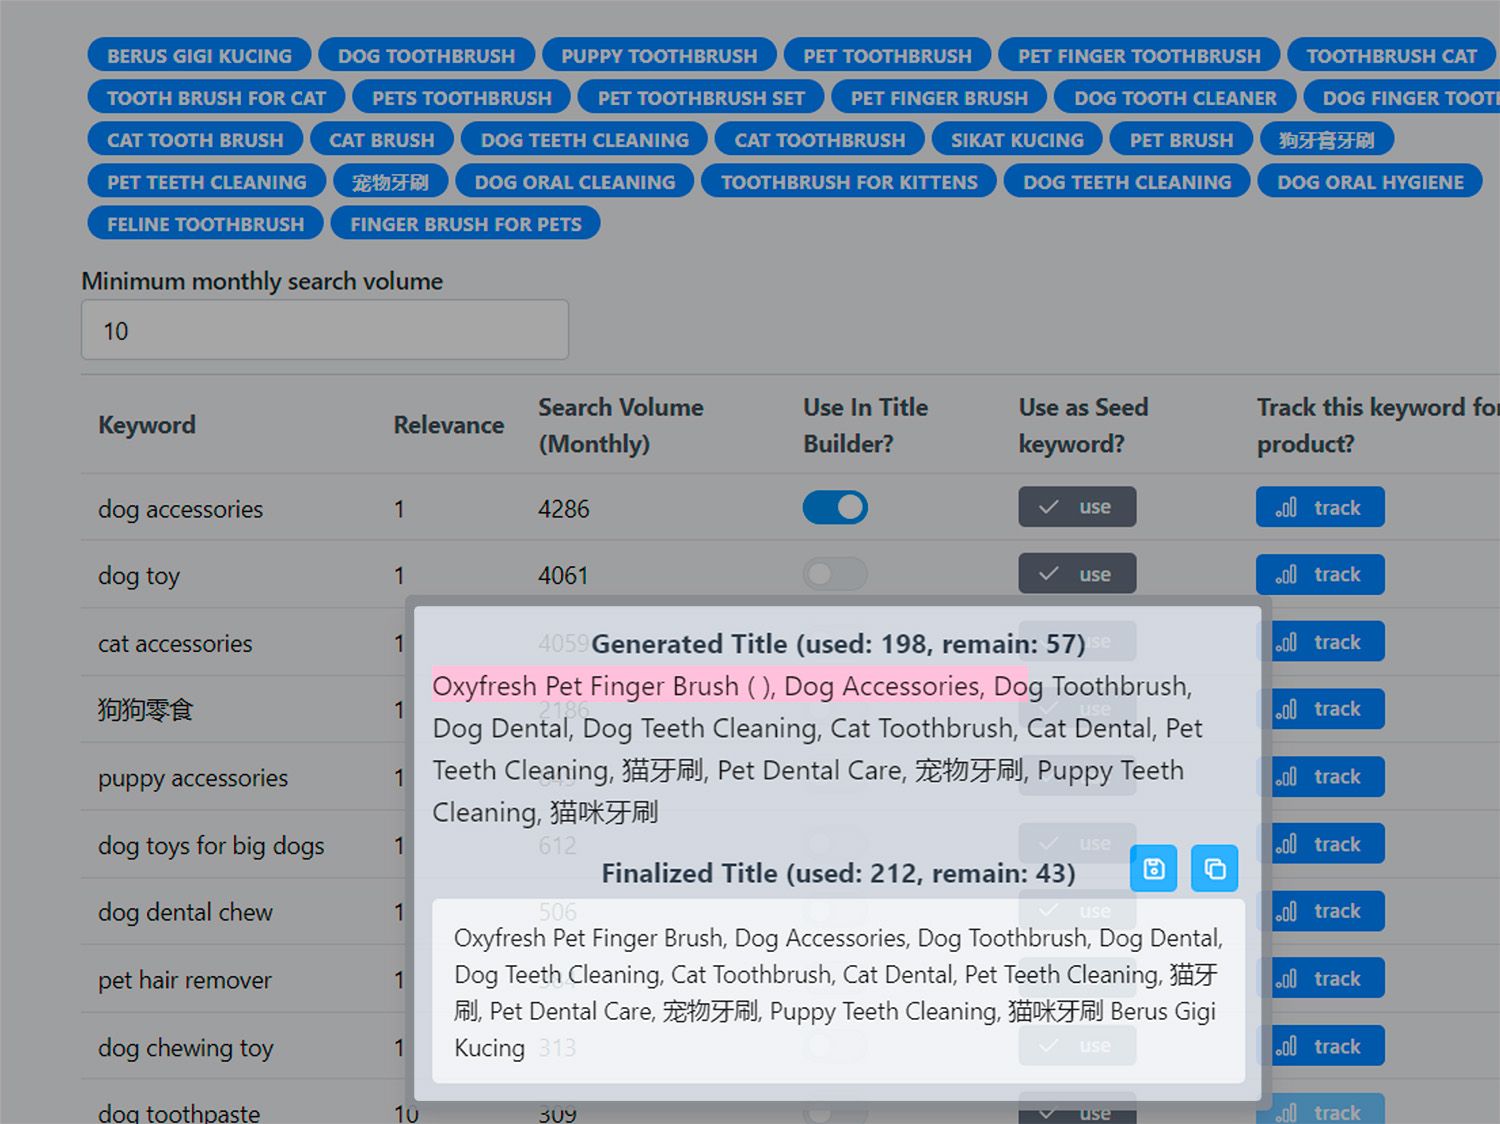Screen dimensions: 1500x1124
Task: Click the 4061 search volume cell
Action: (x=564, y=576)
